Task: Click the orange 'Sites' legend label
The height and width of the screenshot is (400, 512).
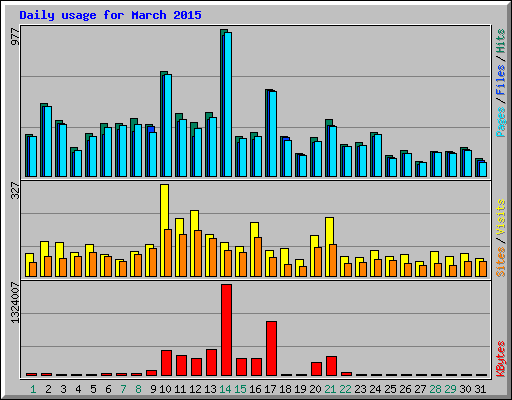Action: click(x=501, y=262)
